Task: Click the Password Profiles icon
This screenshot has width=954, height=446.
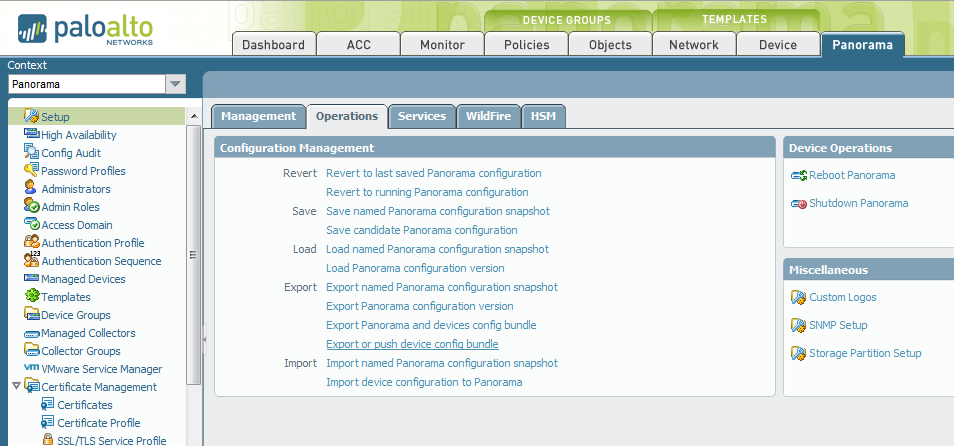Action: 32,171
